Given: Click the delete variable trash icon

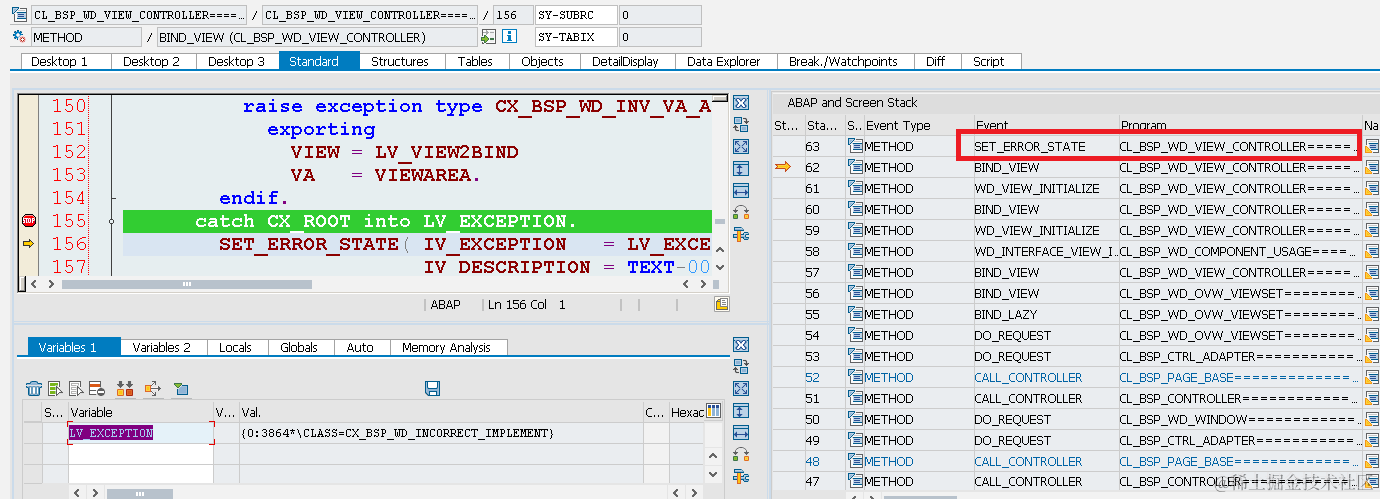Looking at the screenshot, I should click(x=34, y=388).
